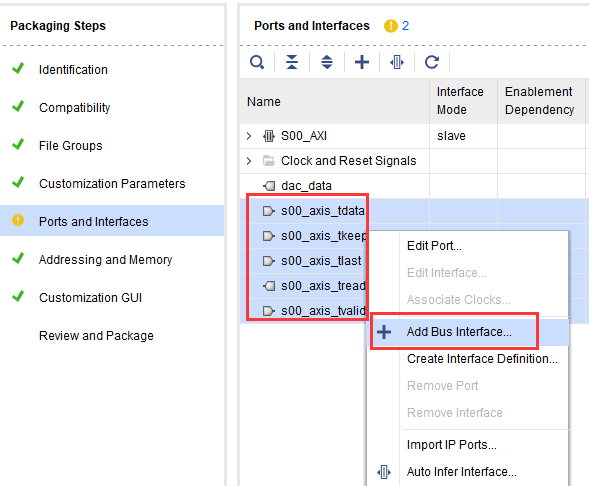Click the search icon in Ports toolbar

(x=257, y=62)
